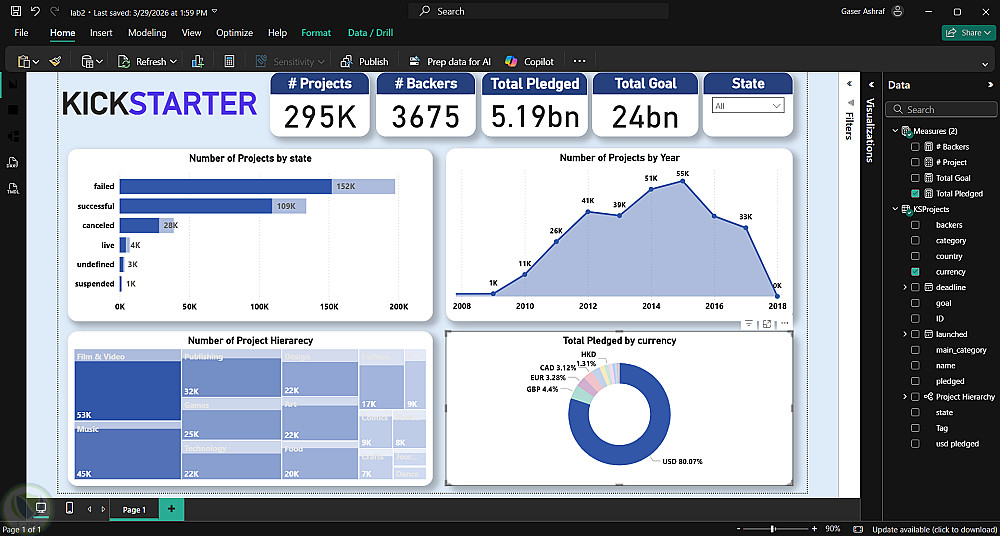Expand the deadline date hierarchy
The image size is (1000, 536).
905,288
